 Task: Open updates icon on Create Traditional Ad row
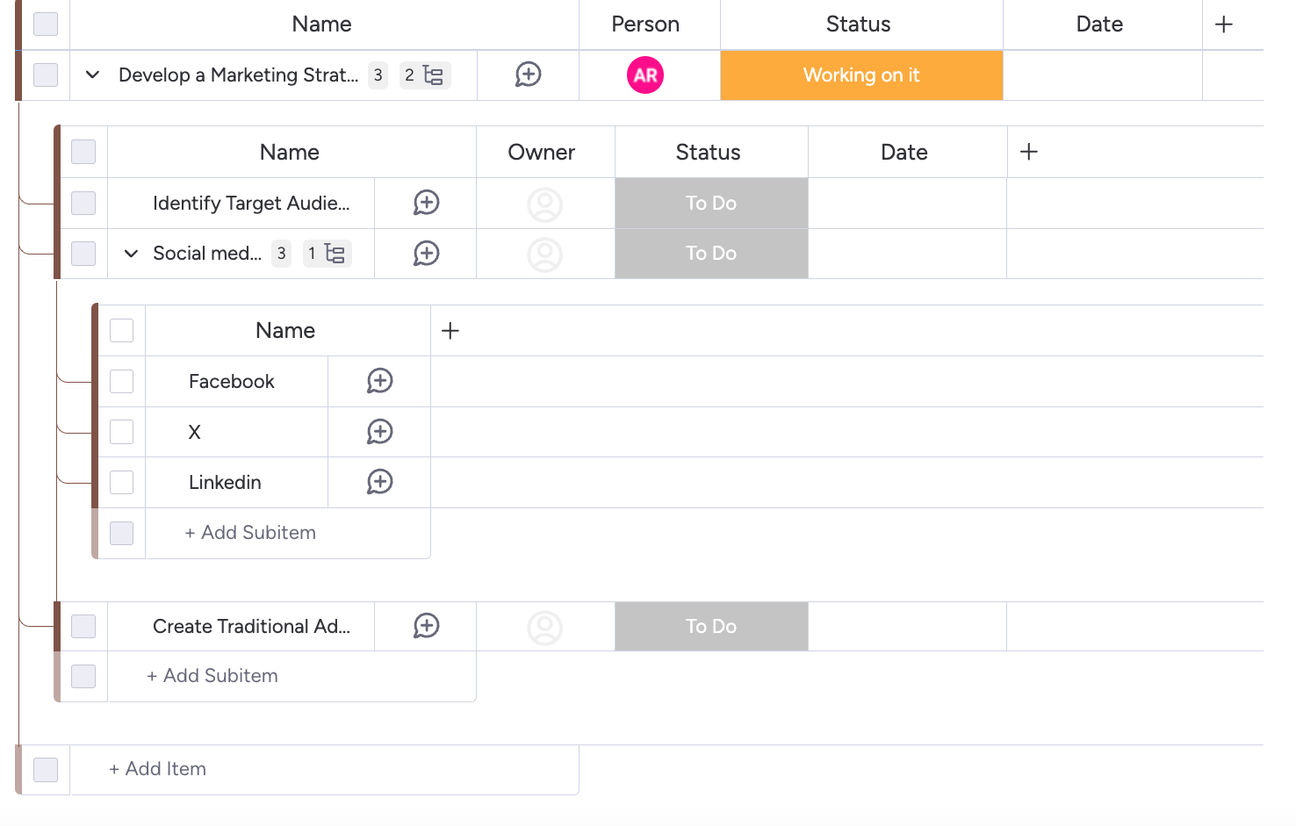tap(426, 625)
